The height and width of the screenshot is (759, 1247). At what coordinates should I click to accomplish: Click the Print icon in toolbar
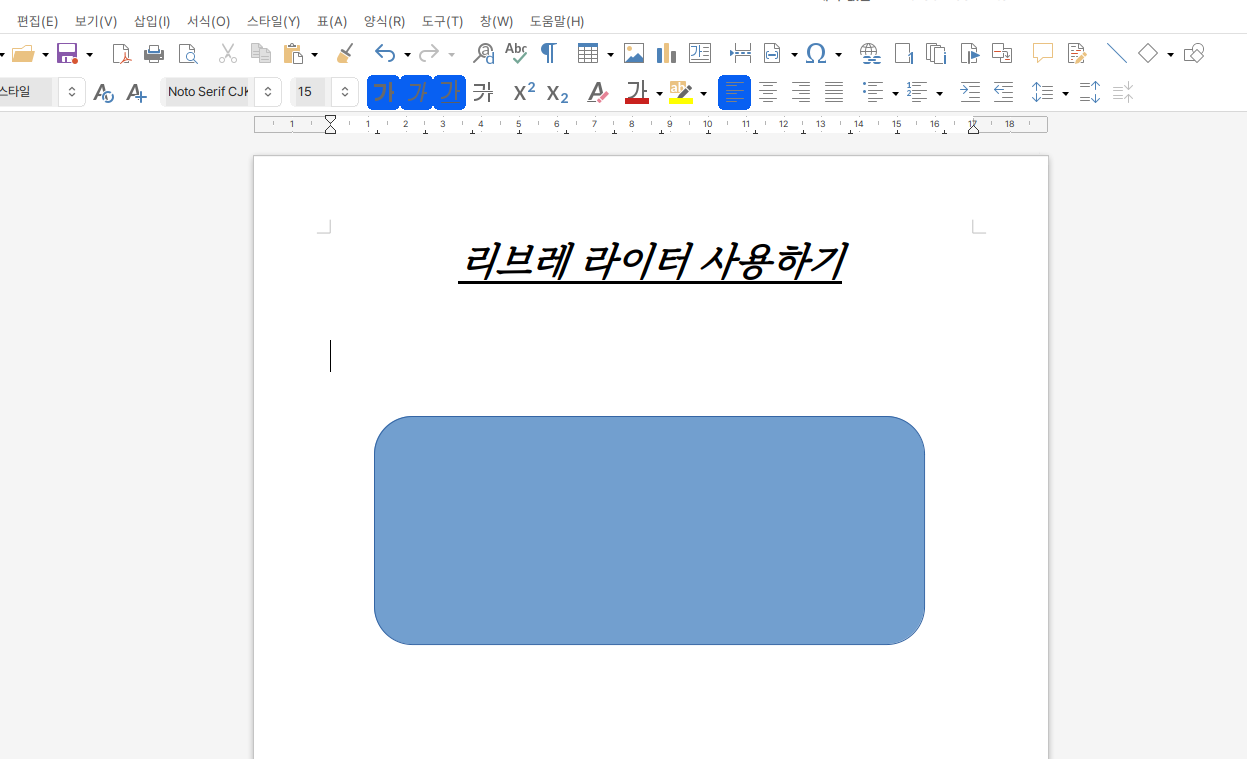[x=154, y=53]
